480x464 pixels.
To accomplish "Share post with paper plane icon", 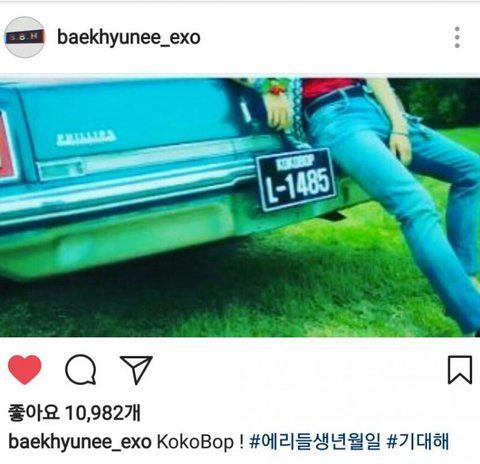I will pyautogui.click(x=136, y=369).
